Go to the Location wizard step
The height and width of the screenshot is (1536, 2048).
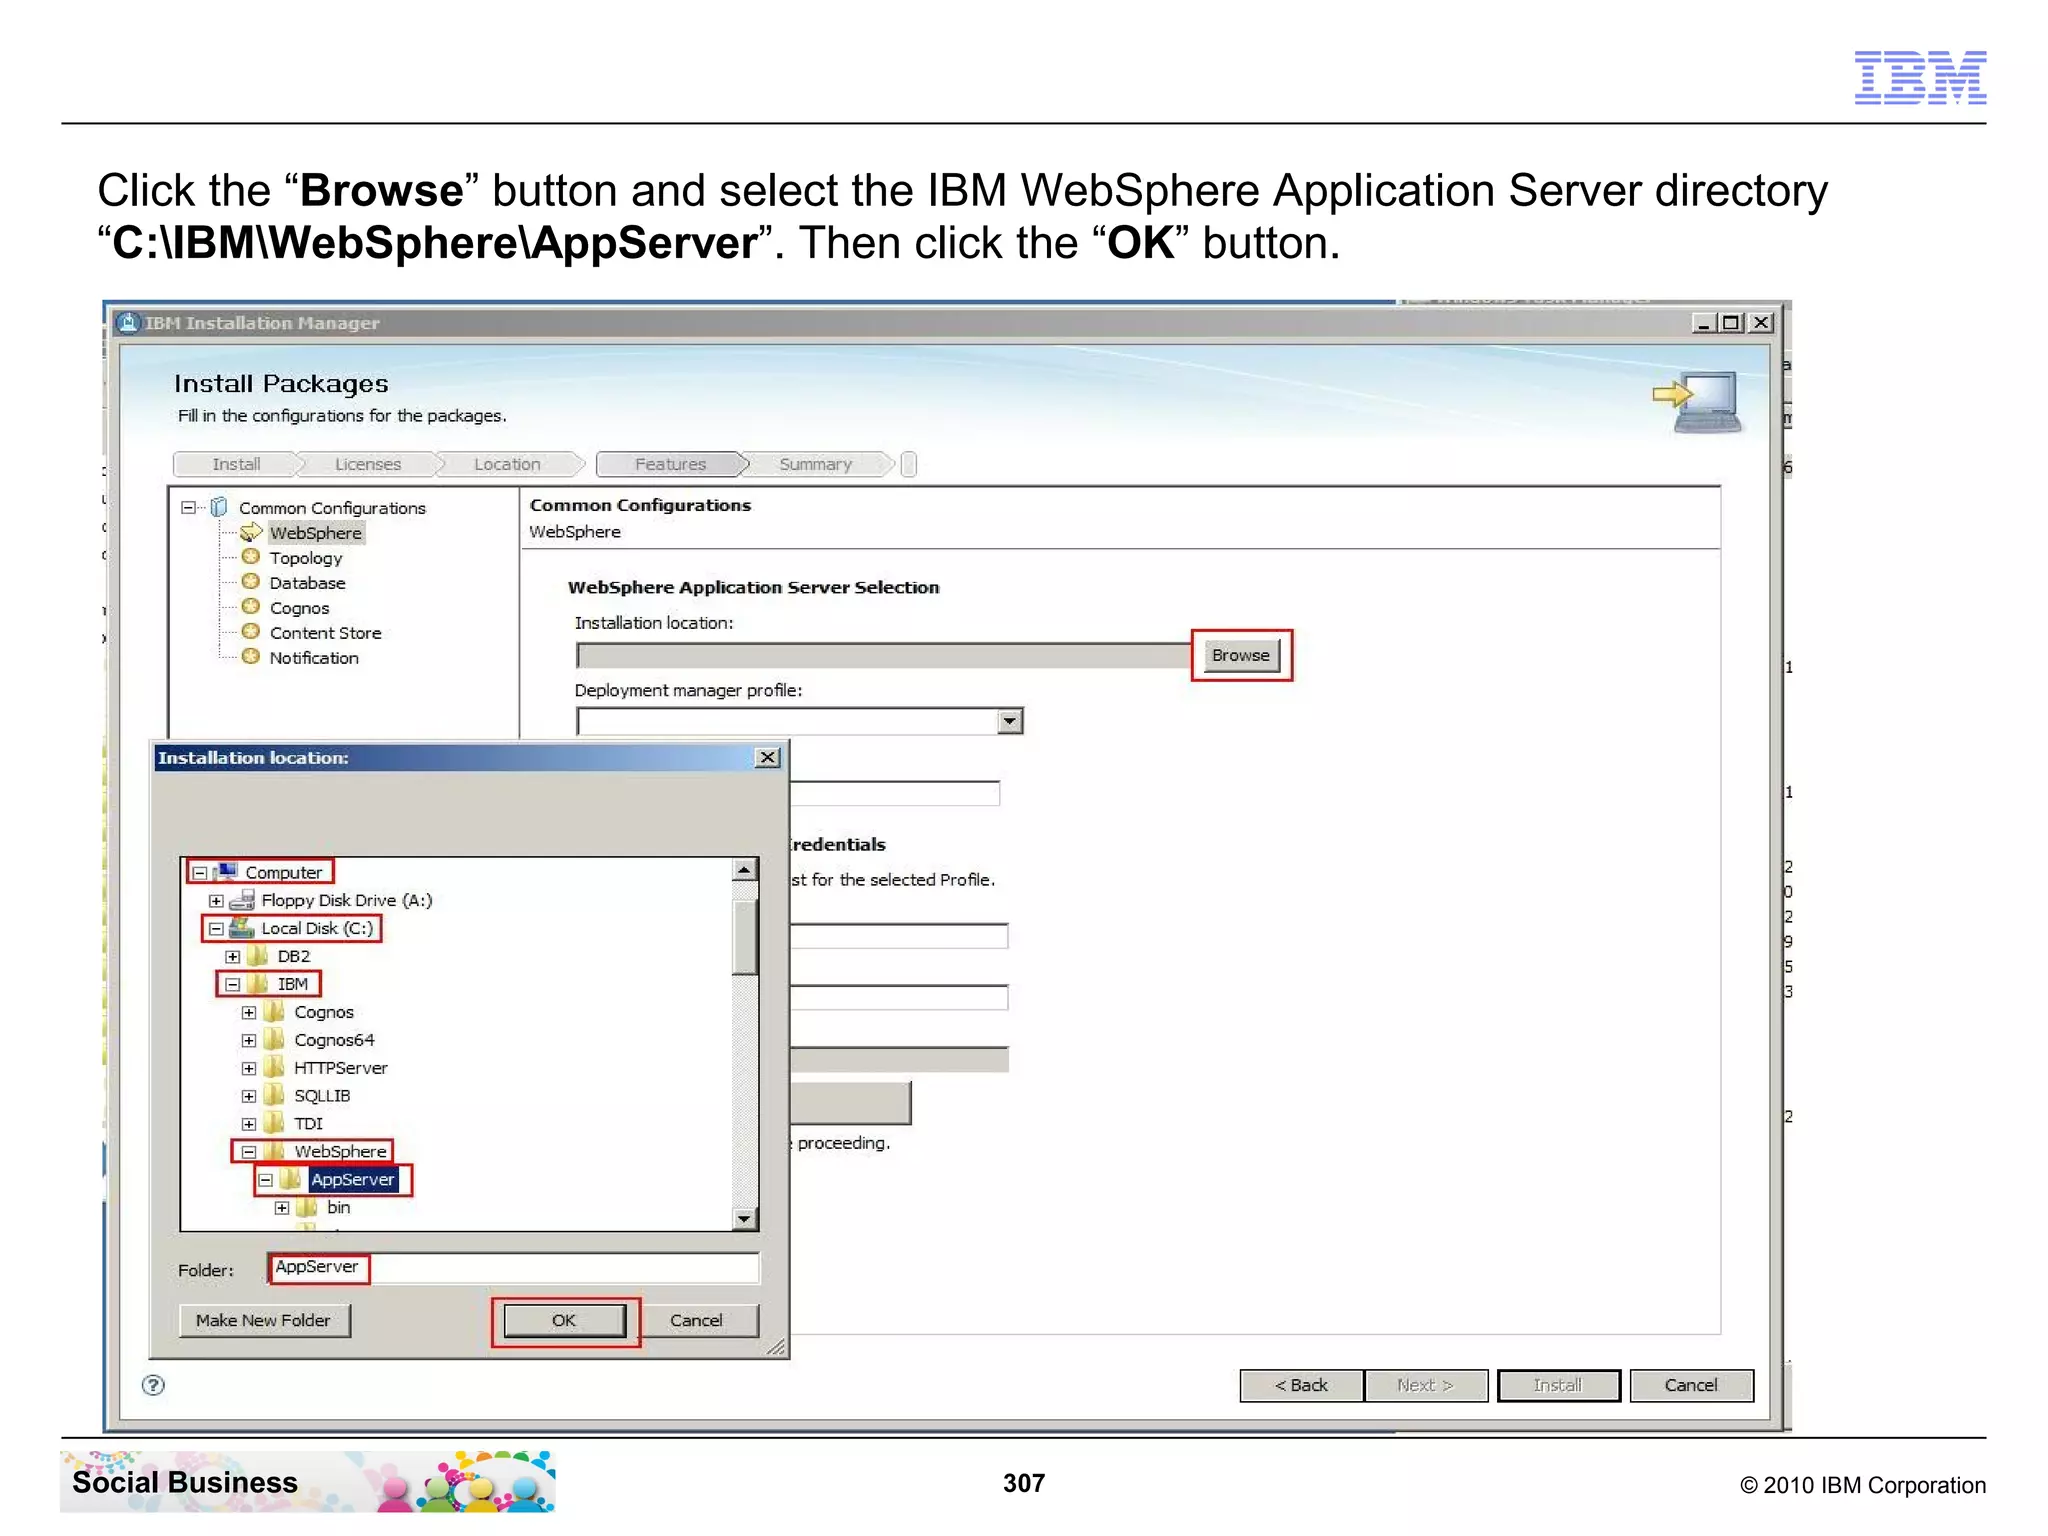pos(507,464)
